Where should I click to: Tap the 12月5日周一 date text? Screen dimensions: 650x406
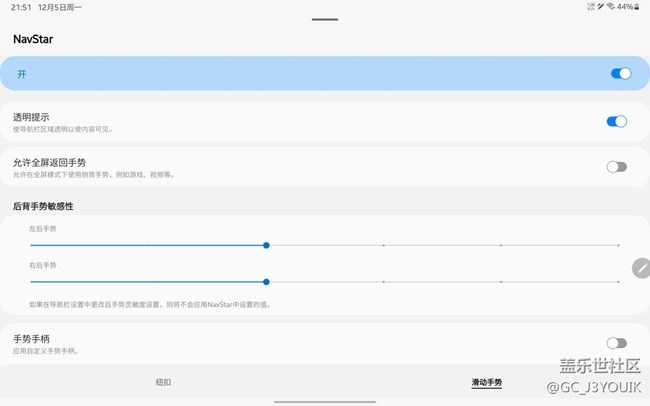[x=60, y=7]
